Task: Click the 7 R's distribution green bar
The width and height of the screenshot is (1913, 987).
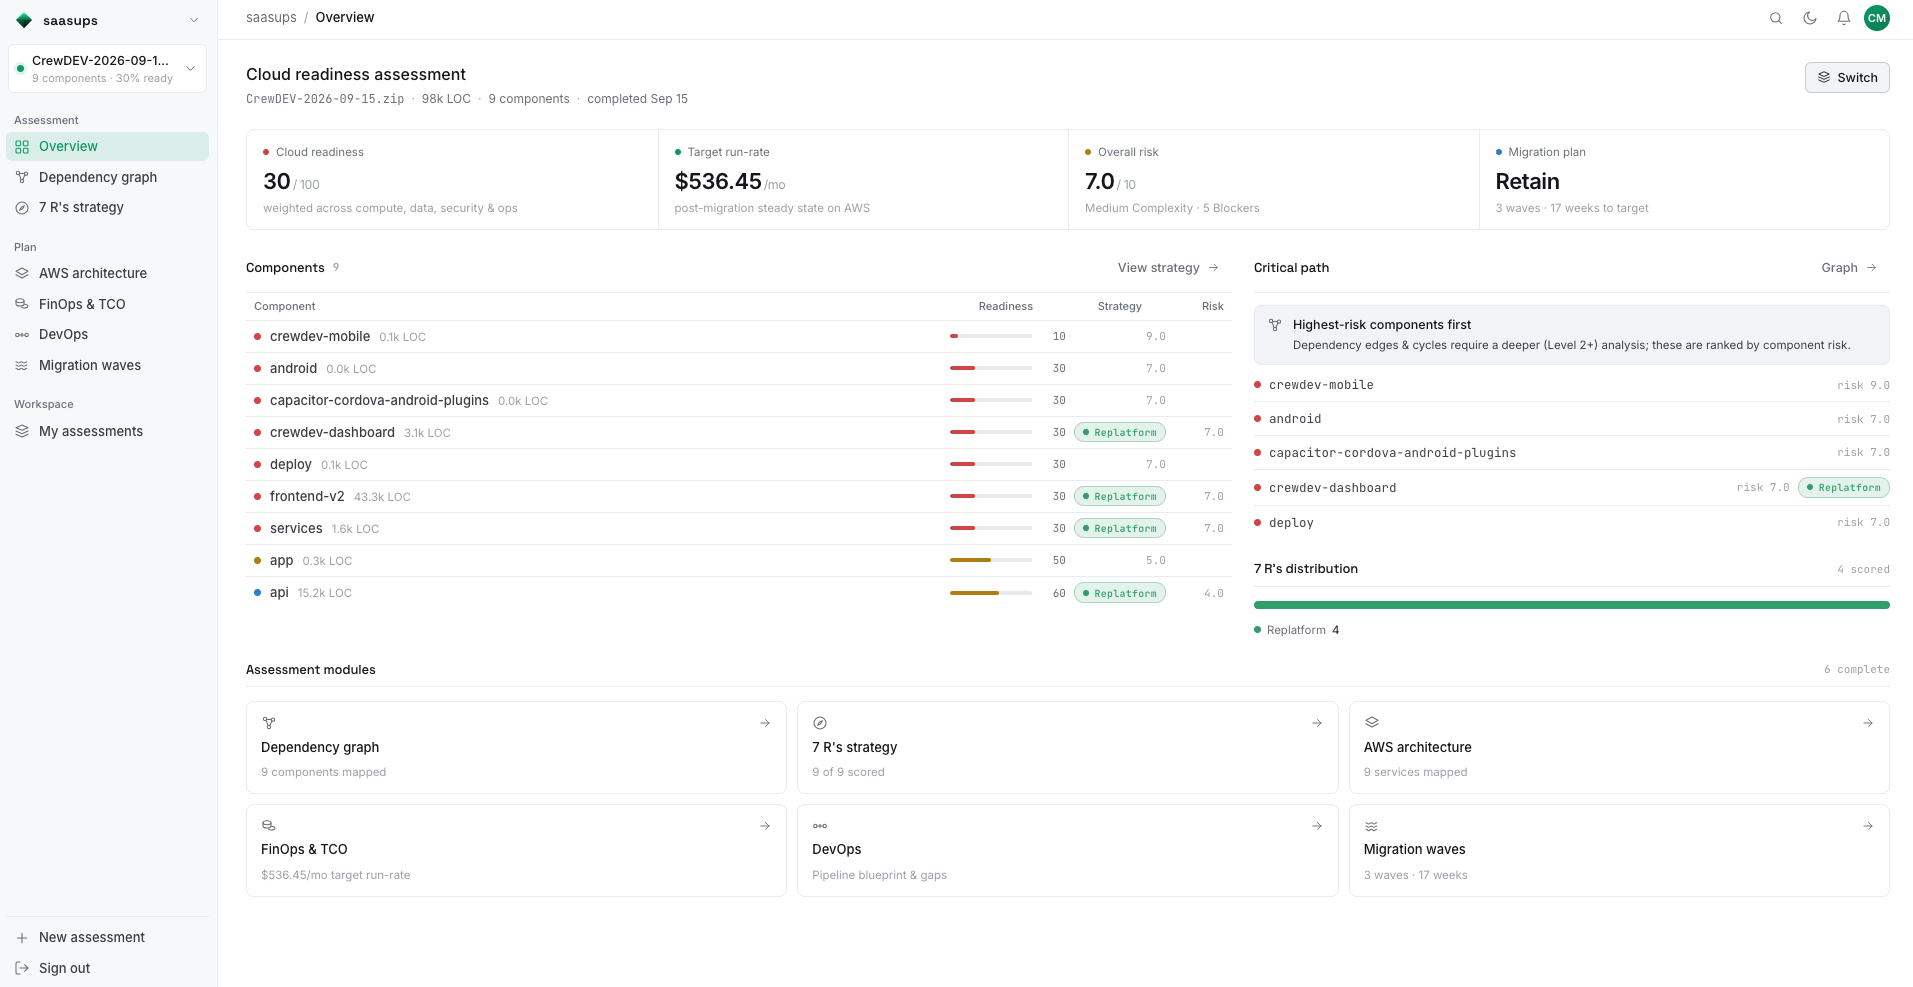Action: coord(1571,605)
